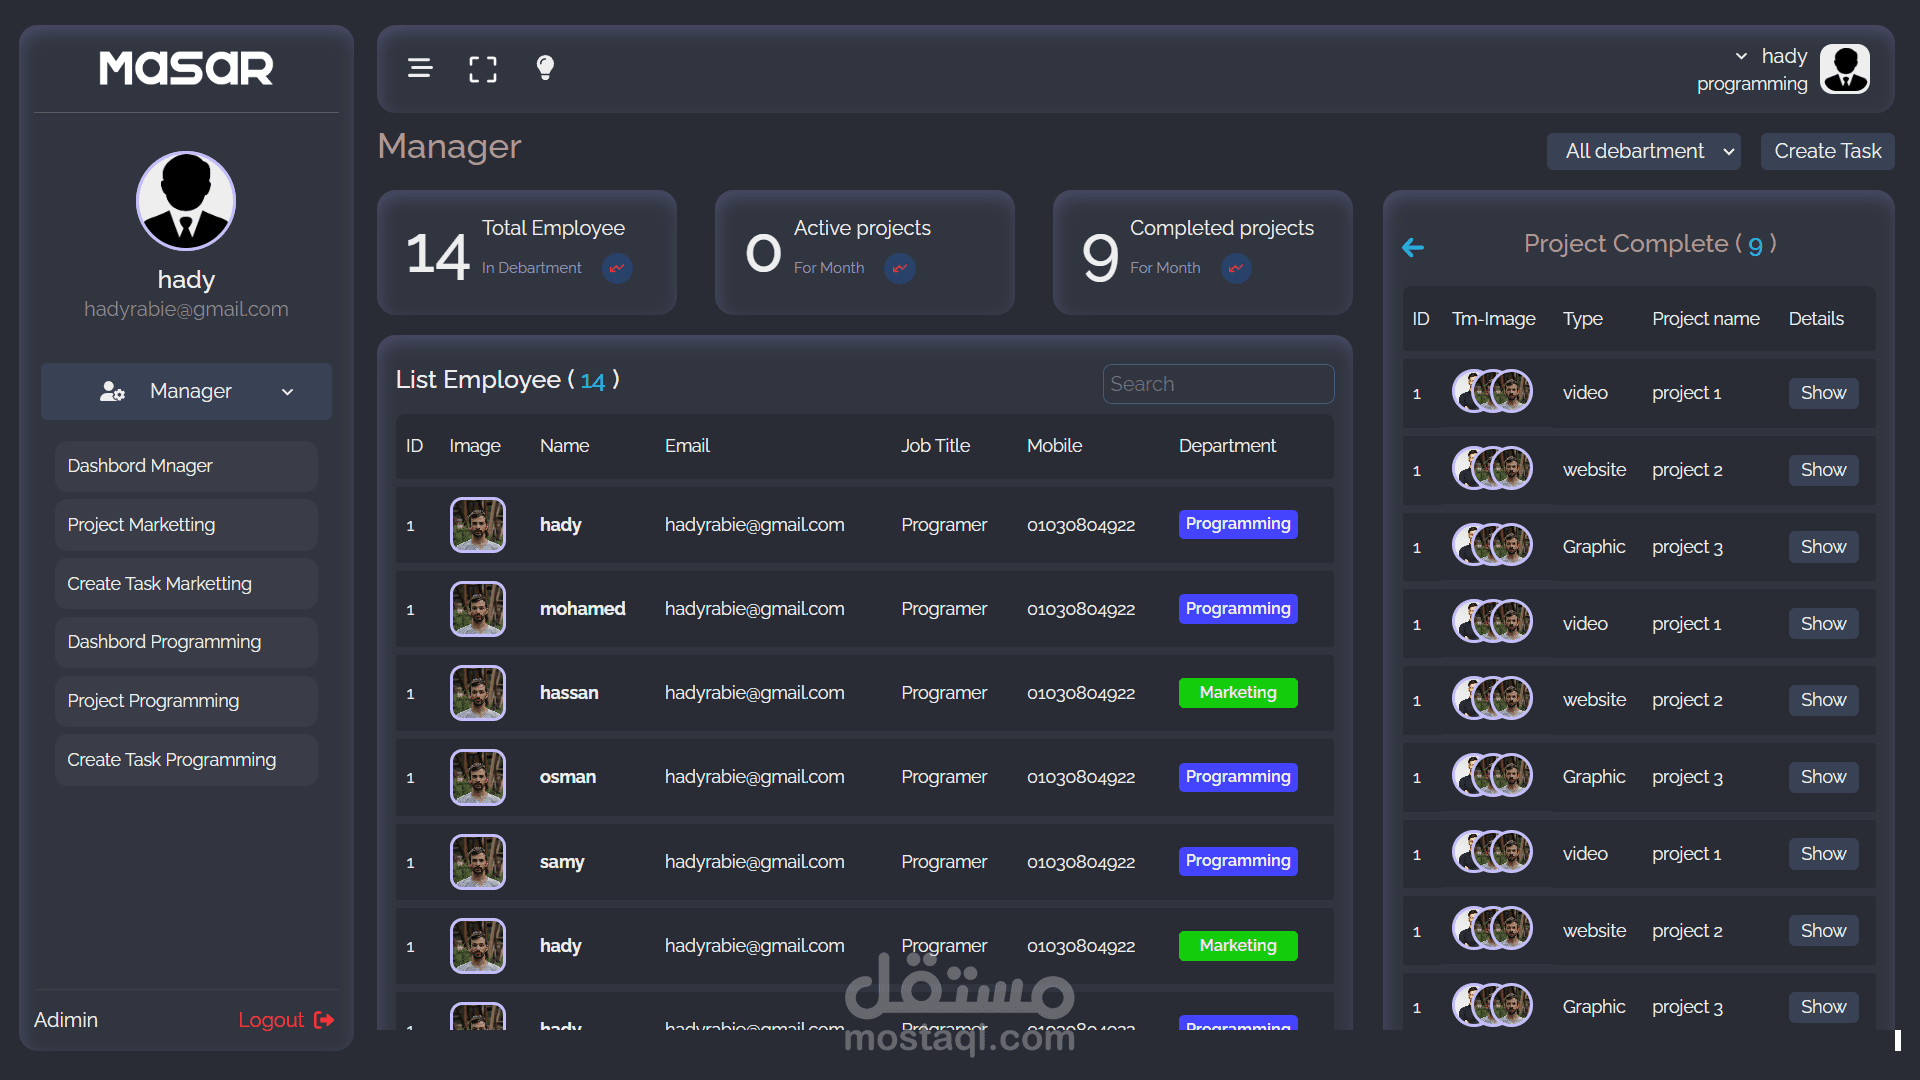This screenshot has height=1080, width=1920.
Task: Open the All debartment dropdown
Action: pyautogui.click(x=1643, y=151)
